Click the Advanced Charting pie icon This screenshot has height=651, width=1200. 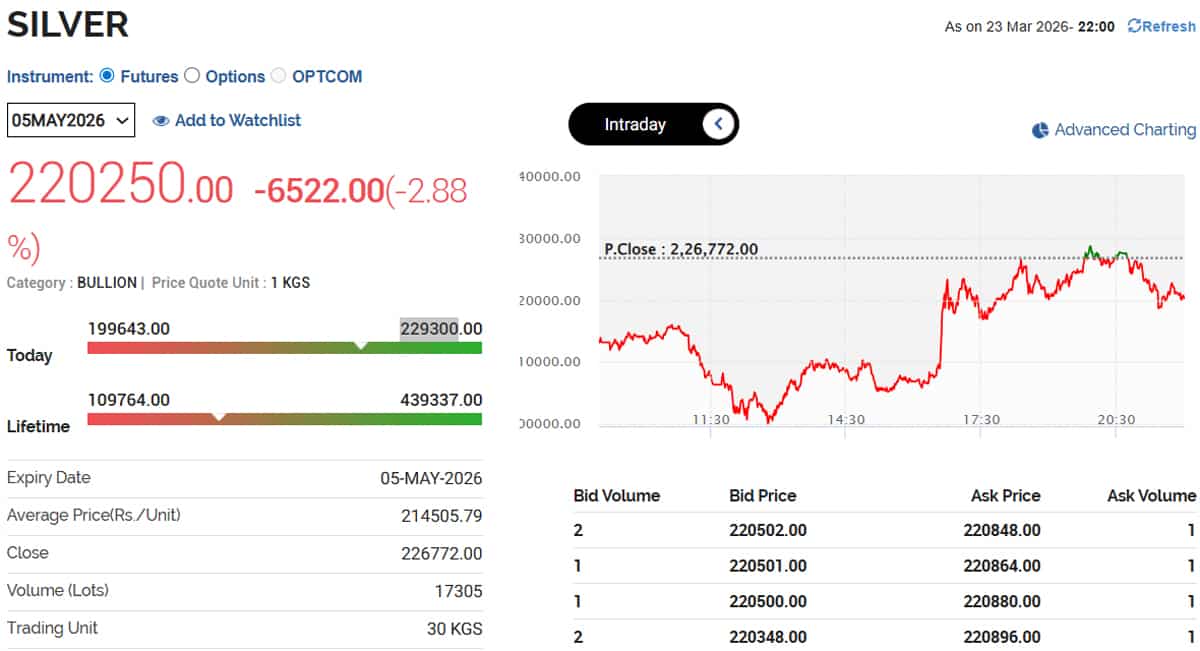click(x=1040, y=130)
